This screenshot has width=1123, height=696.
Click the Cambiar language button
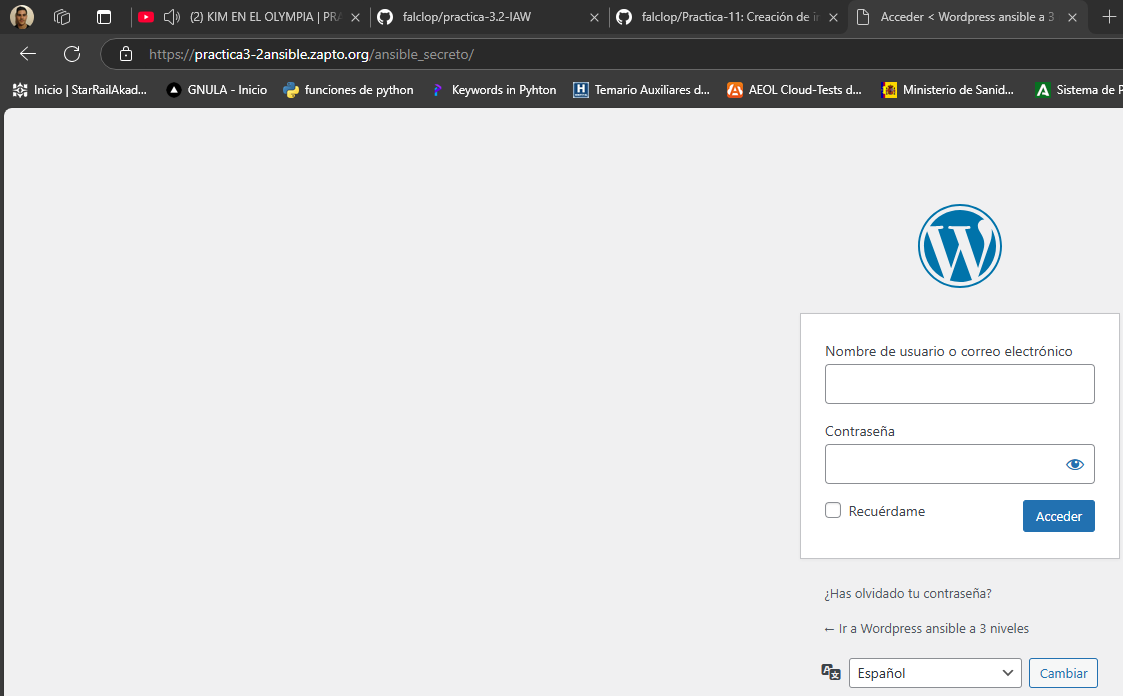1063,673
